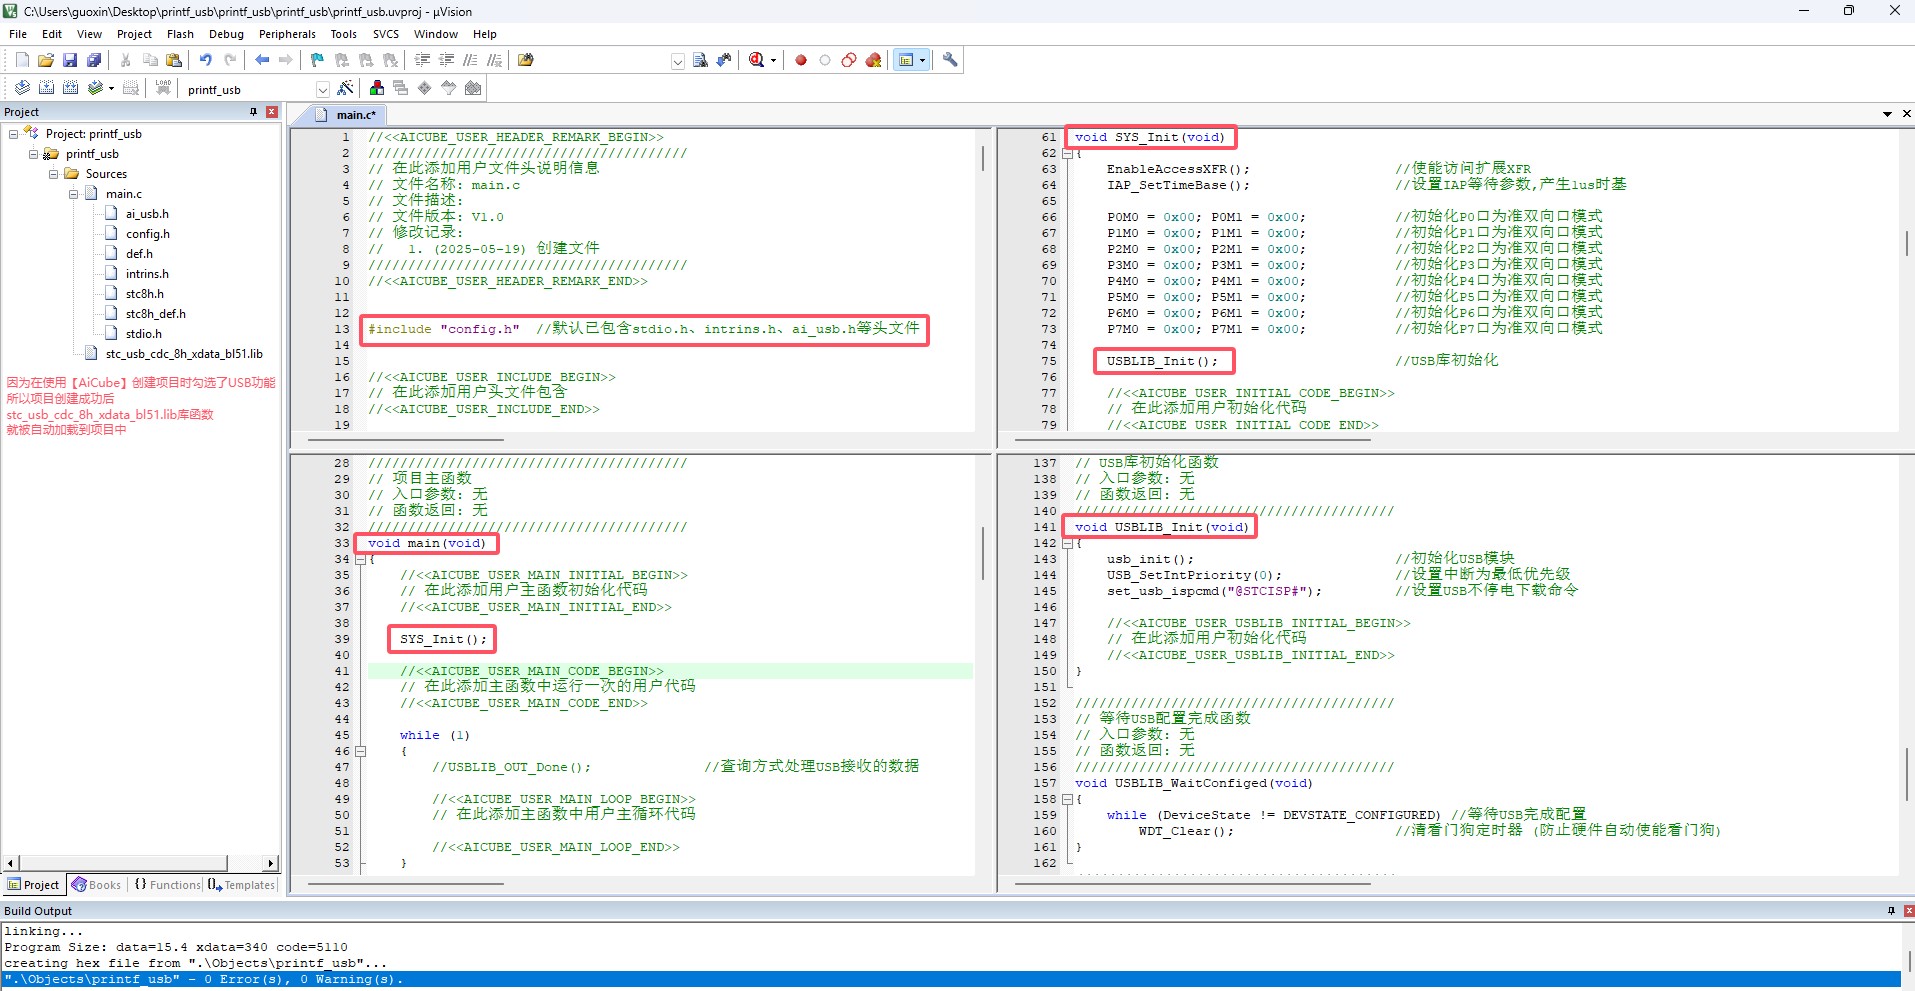Switch to the main.c* editor tab
This screenshot has height=991, width=1915.
(346, 115)
